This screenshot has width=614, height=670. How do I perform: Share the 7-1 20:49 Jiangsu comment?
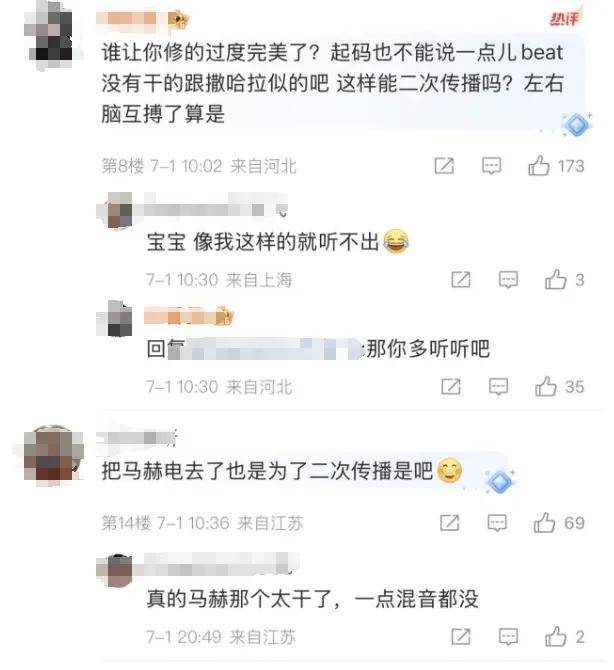tap(461, 636)
